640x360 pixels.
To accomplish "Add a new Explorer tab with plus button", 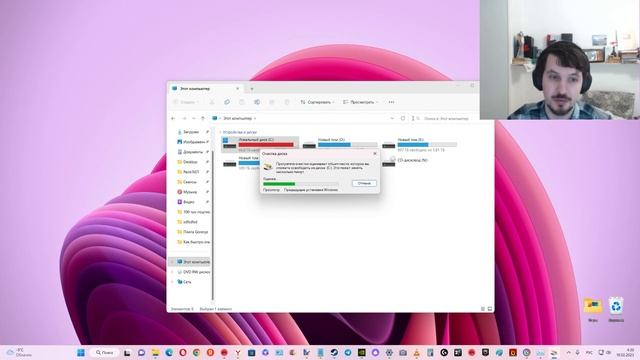I will [x=252, y=89].
